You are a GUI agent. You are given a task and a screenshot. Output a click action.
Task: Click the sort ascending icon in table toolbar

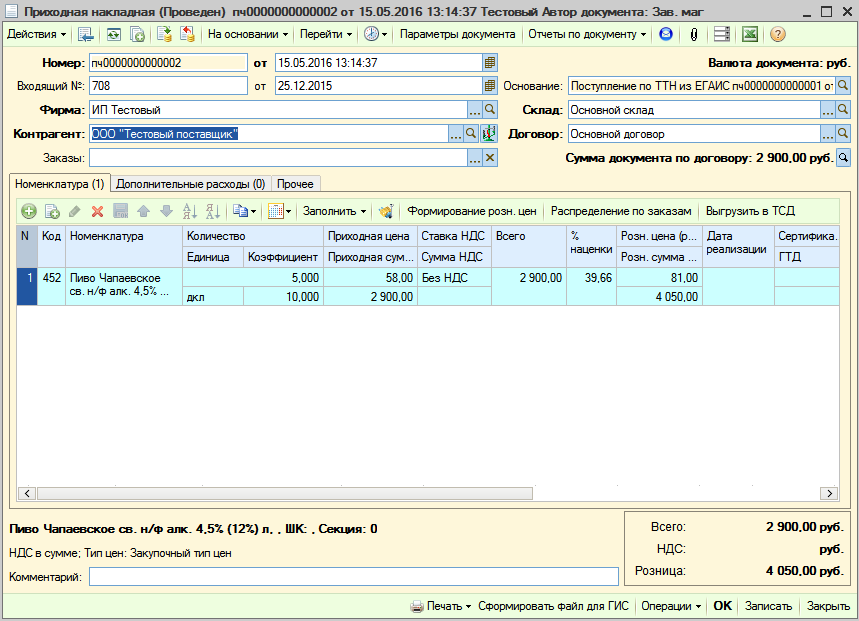point(189,212)
